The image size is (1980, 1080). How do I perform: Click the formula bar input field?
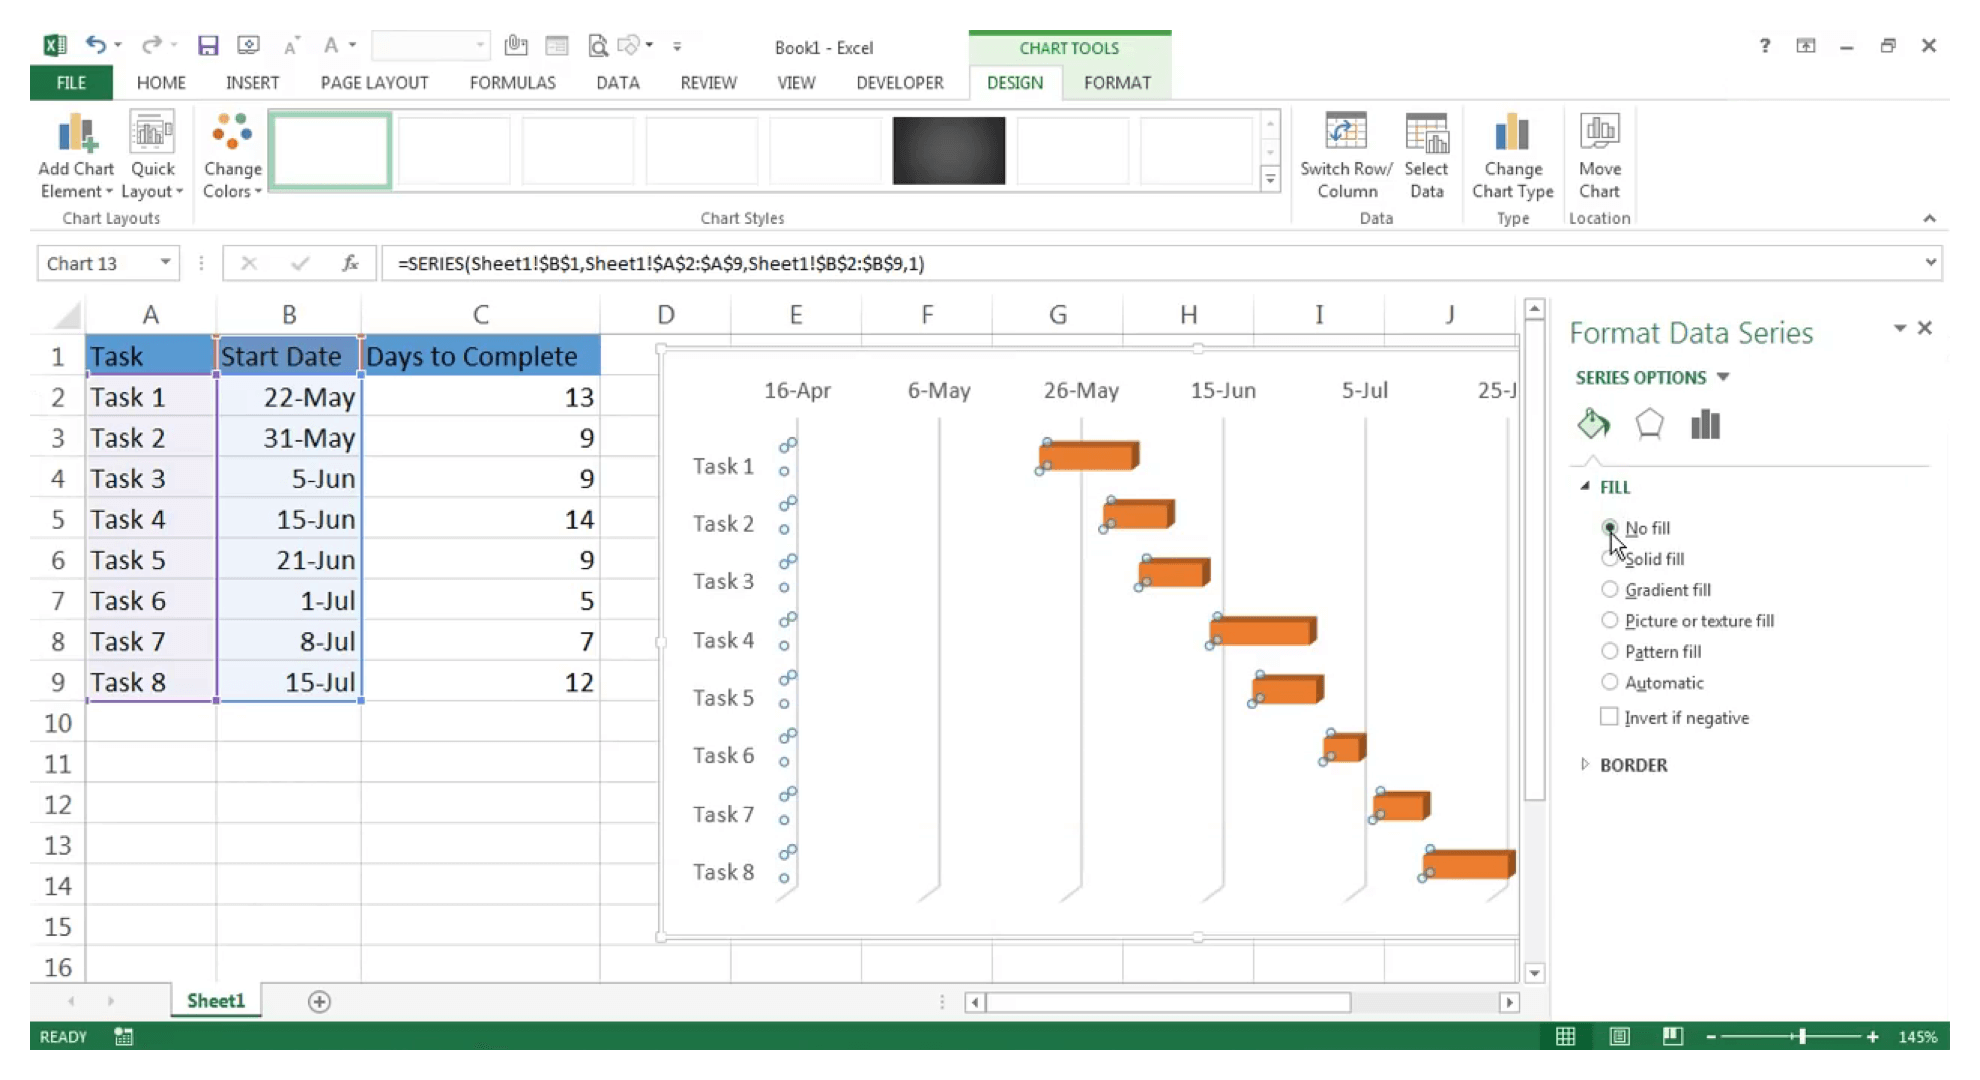(x=1157, y=263)
